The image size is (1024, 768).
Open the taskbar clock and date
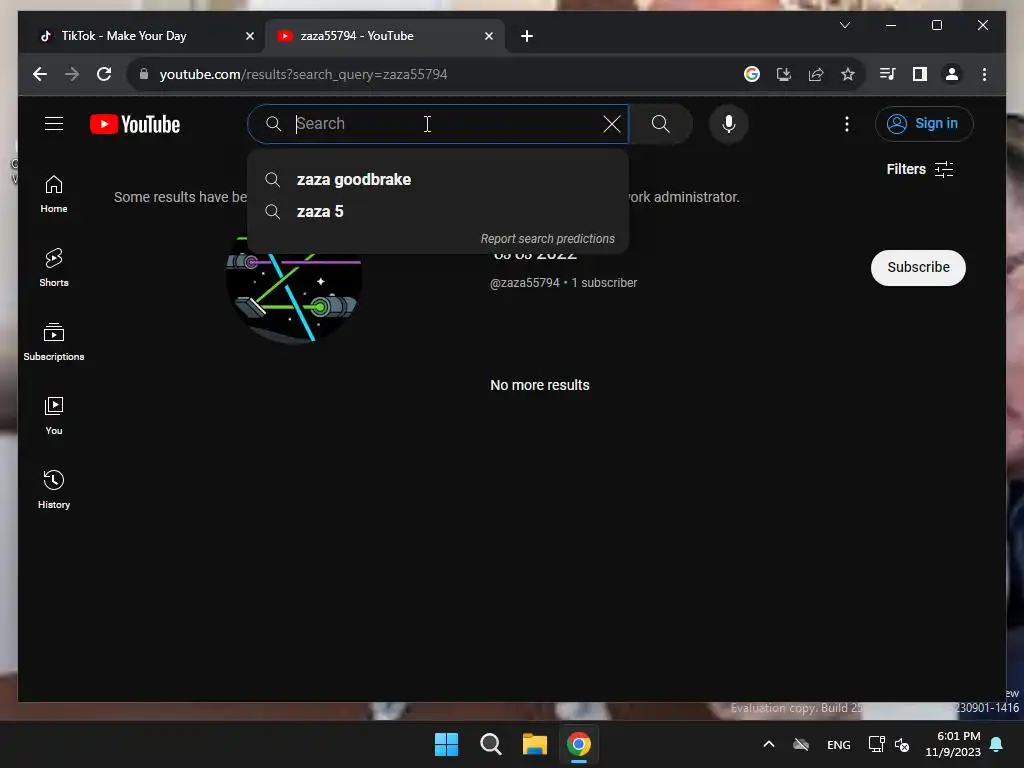[953, 744]
